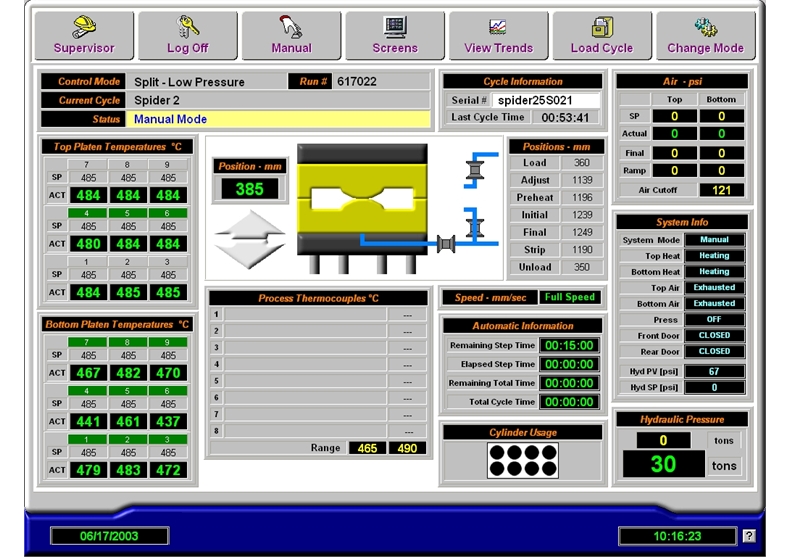Switch to Manual using the hand icon

(x=291, y=27)
